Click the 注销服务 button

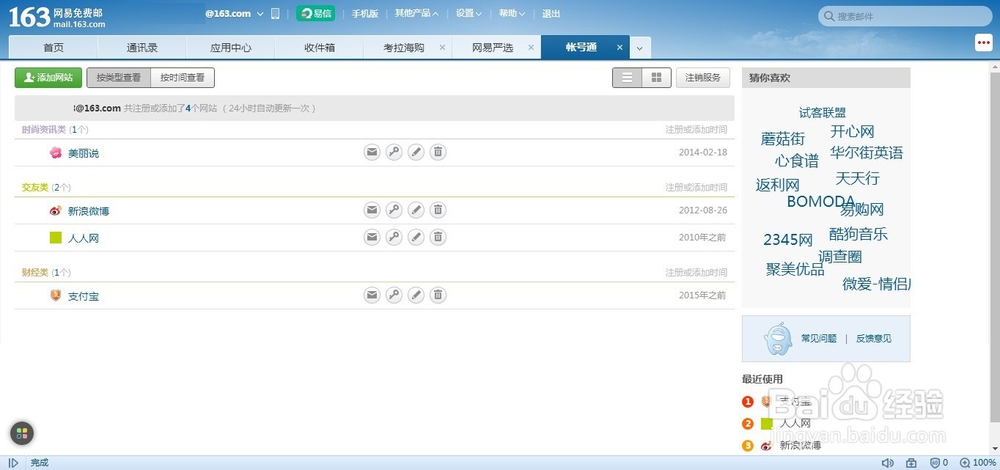point(703,78)
